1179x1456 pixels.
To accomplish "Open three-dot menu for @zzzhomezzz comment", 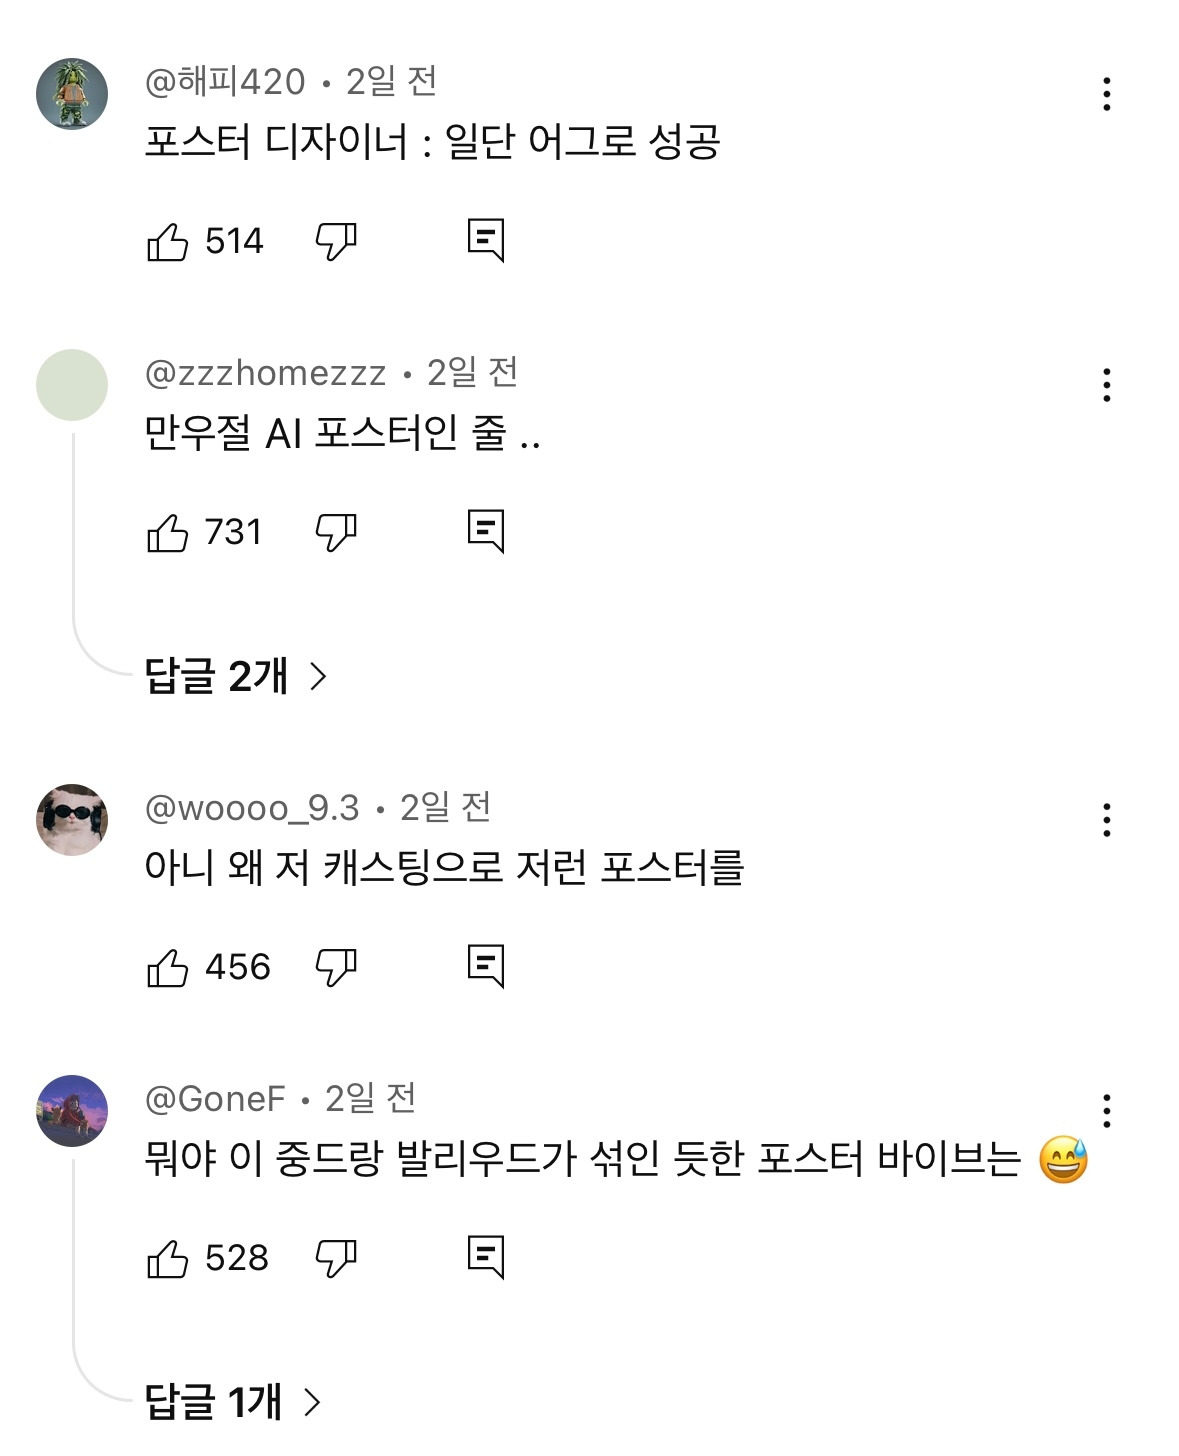I will 1106,385.
